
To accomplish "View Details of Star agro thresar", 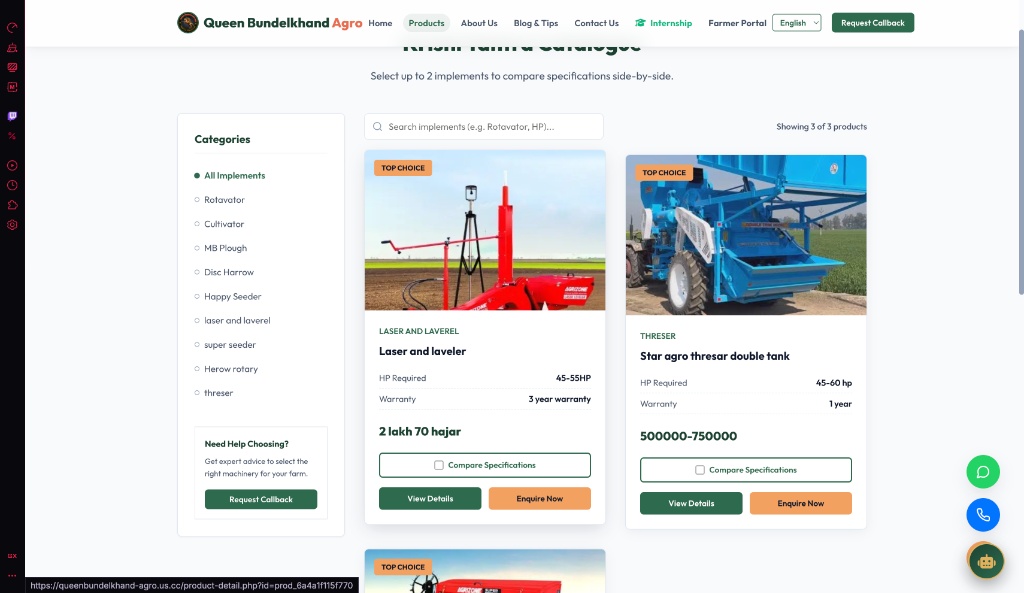I will [691, 504].
